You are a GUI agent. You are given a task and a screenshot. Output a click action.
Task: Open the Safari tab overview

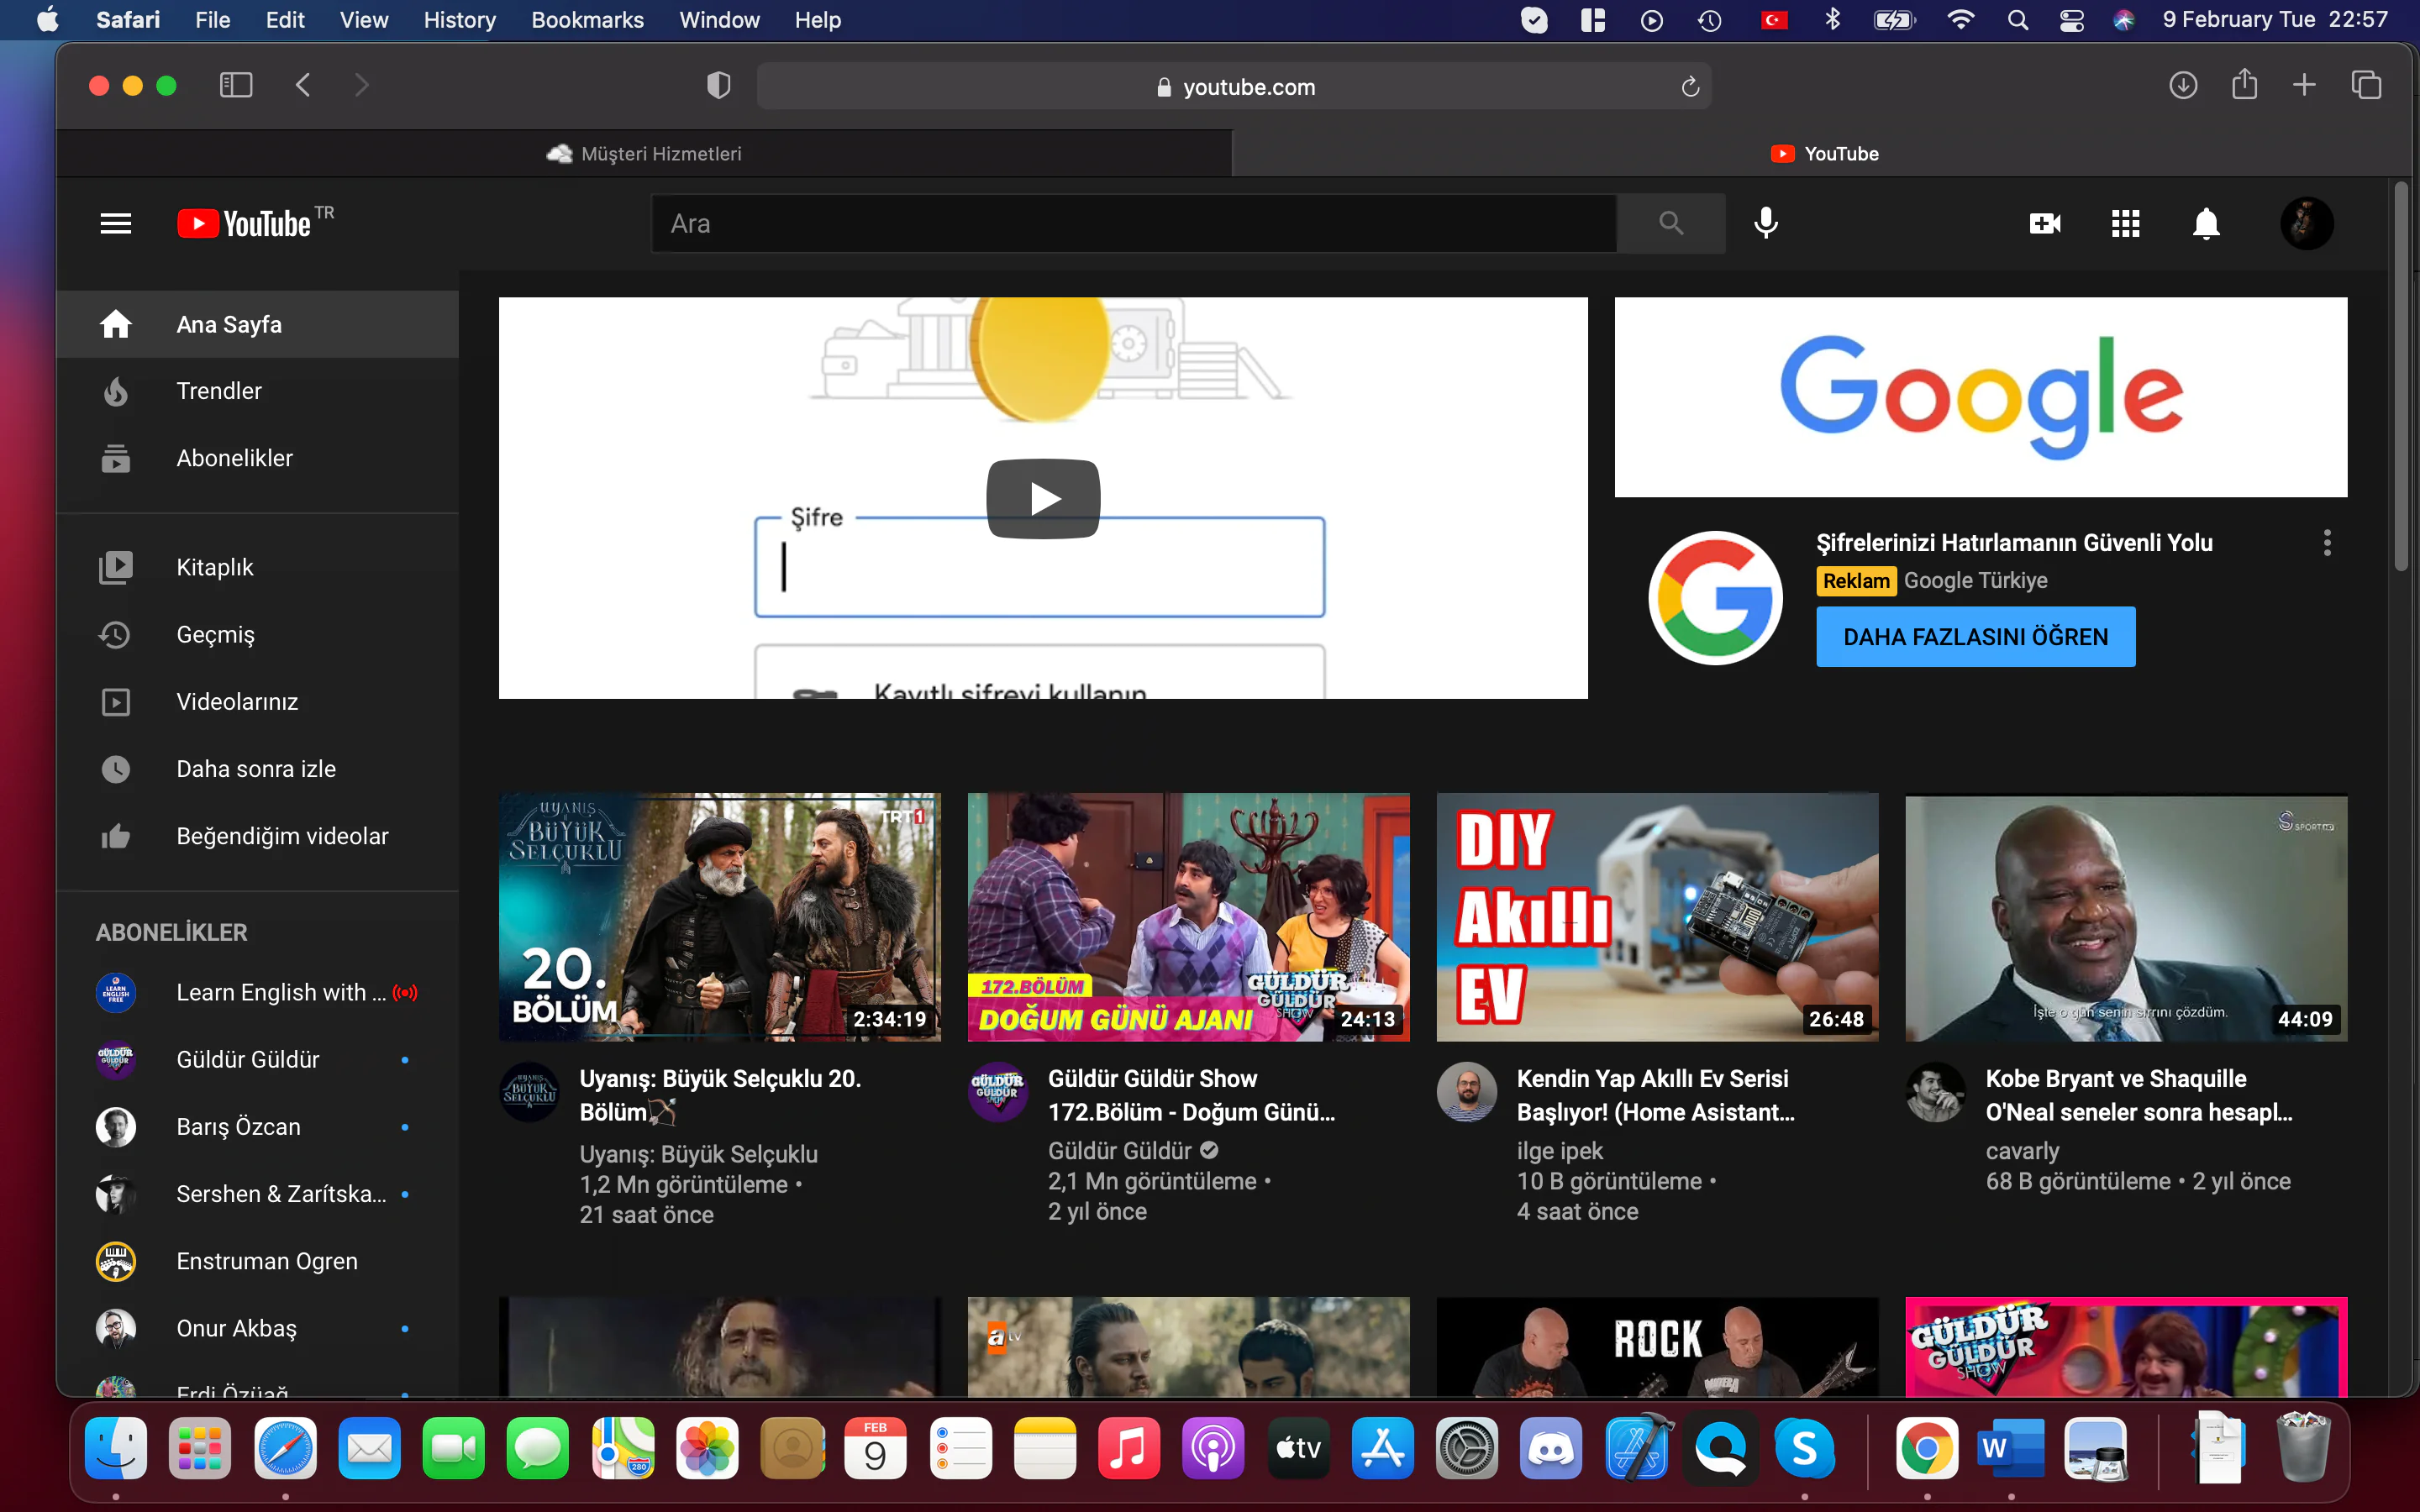point(2366,85)
